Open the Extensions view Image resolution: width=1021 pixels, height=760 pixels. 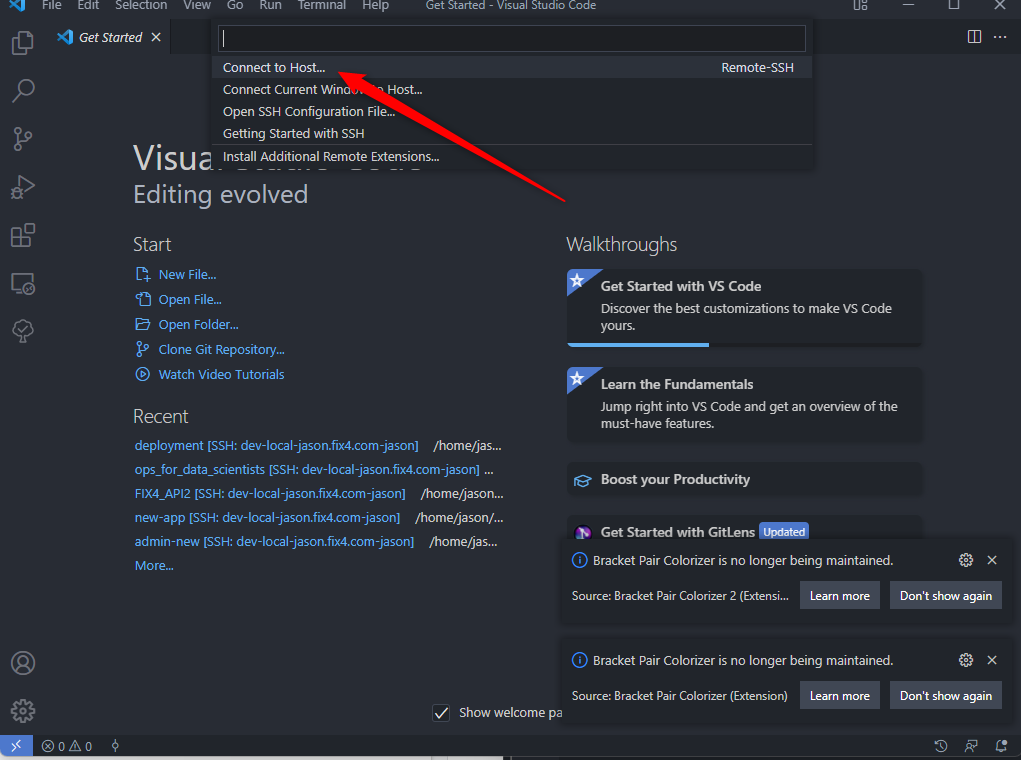pyautogui.click(x=23, y=235)
